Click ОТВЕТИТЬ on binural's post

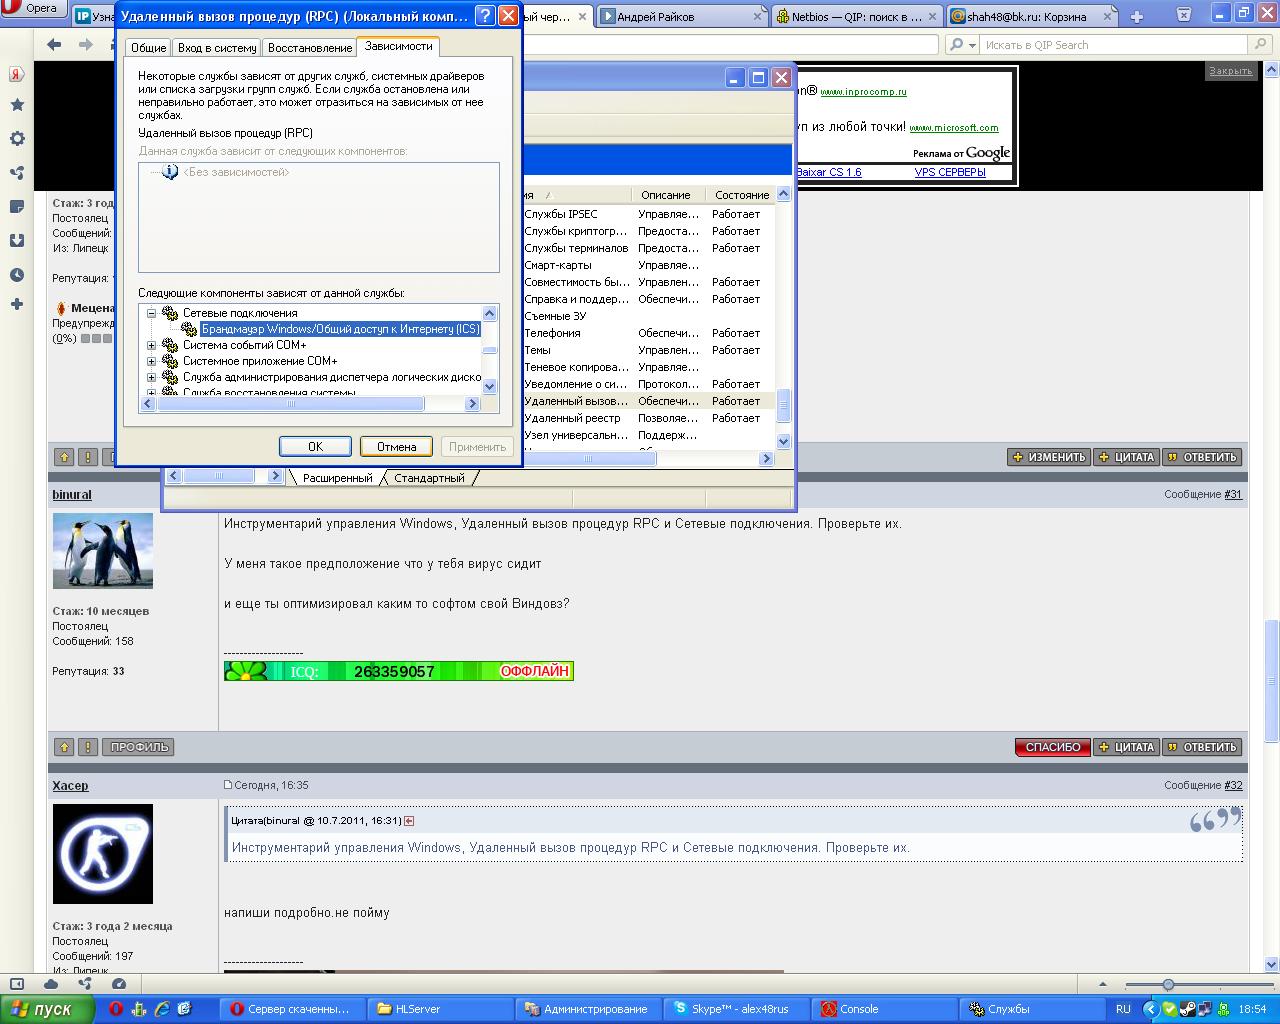(1202, 747)
